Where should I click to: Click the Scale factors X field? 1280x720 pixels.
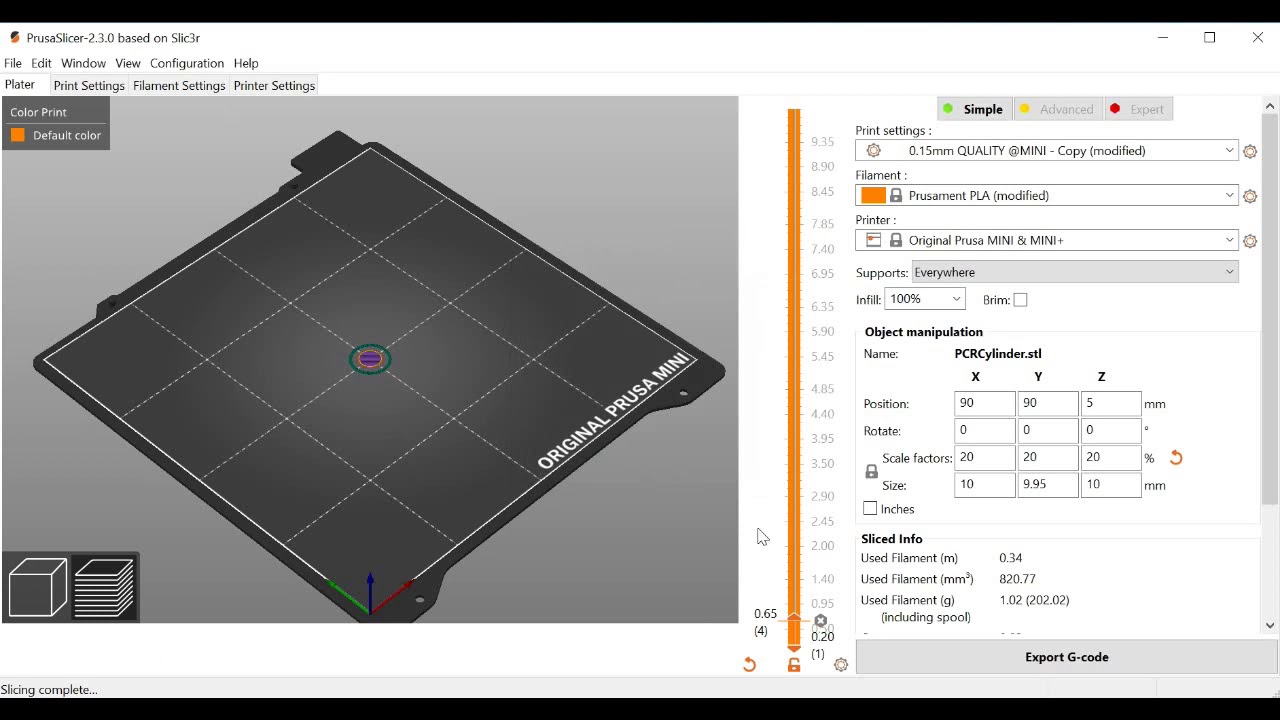[x=985, y=458]
